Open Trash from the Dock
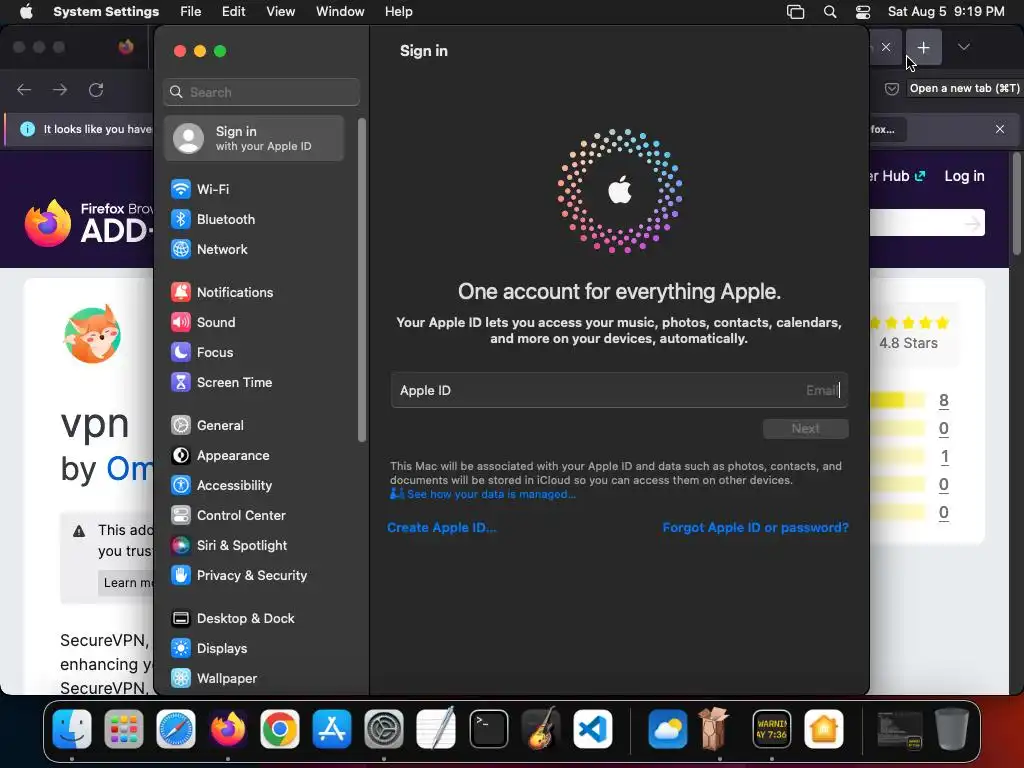Viewport: 1024px width, 768px height. tap(952, 728)
